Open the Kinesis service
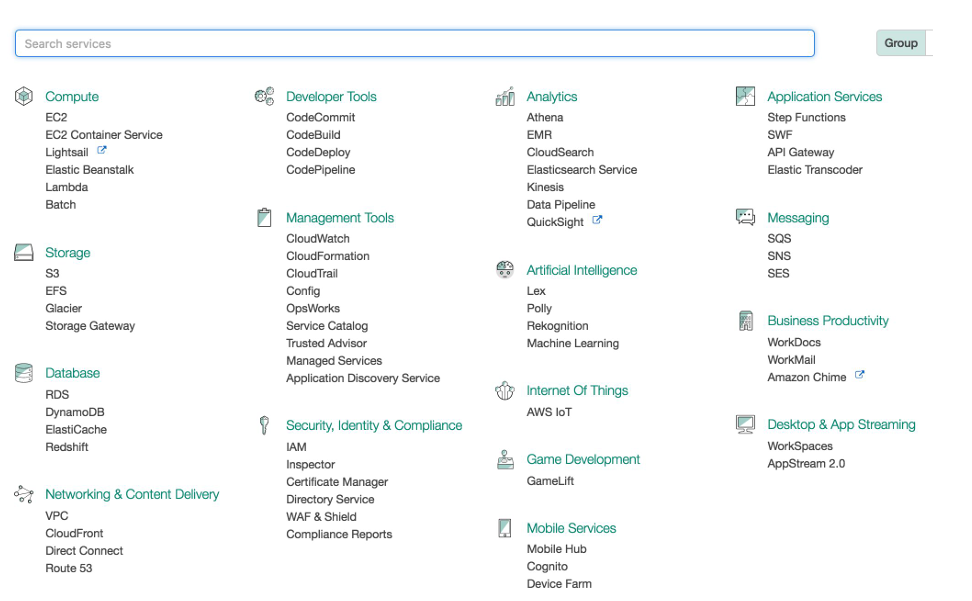Screen dimensions: 972x601 pos(545,186)
